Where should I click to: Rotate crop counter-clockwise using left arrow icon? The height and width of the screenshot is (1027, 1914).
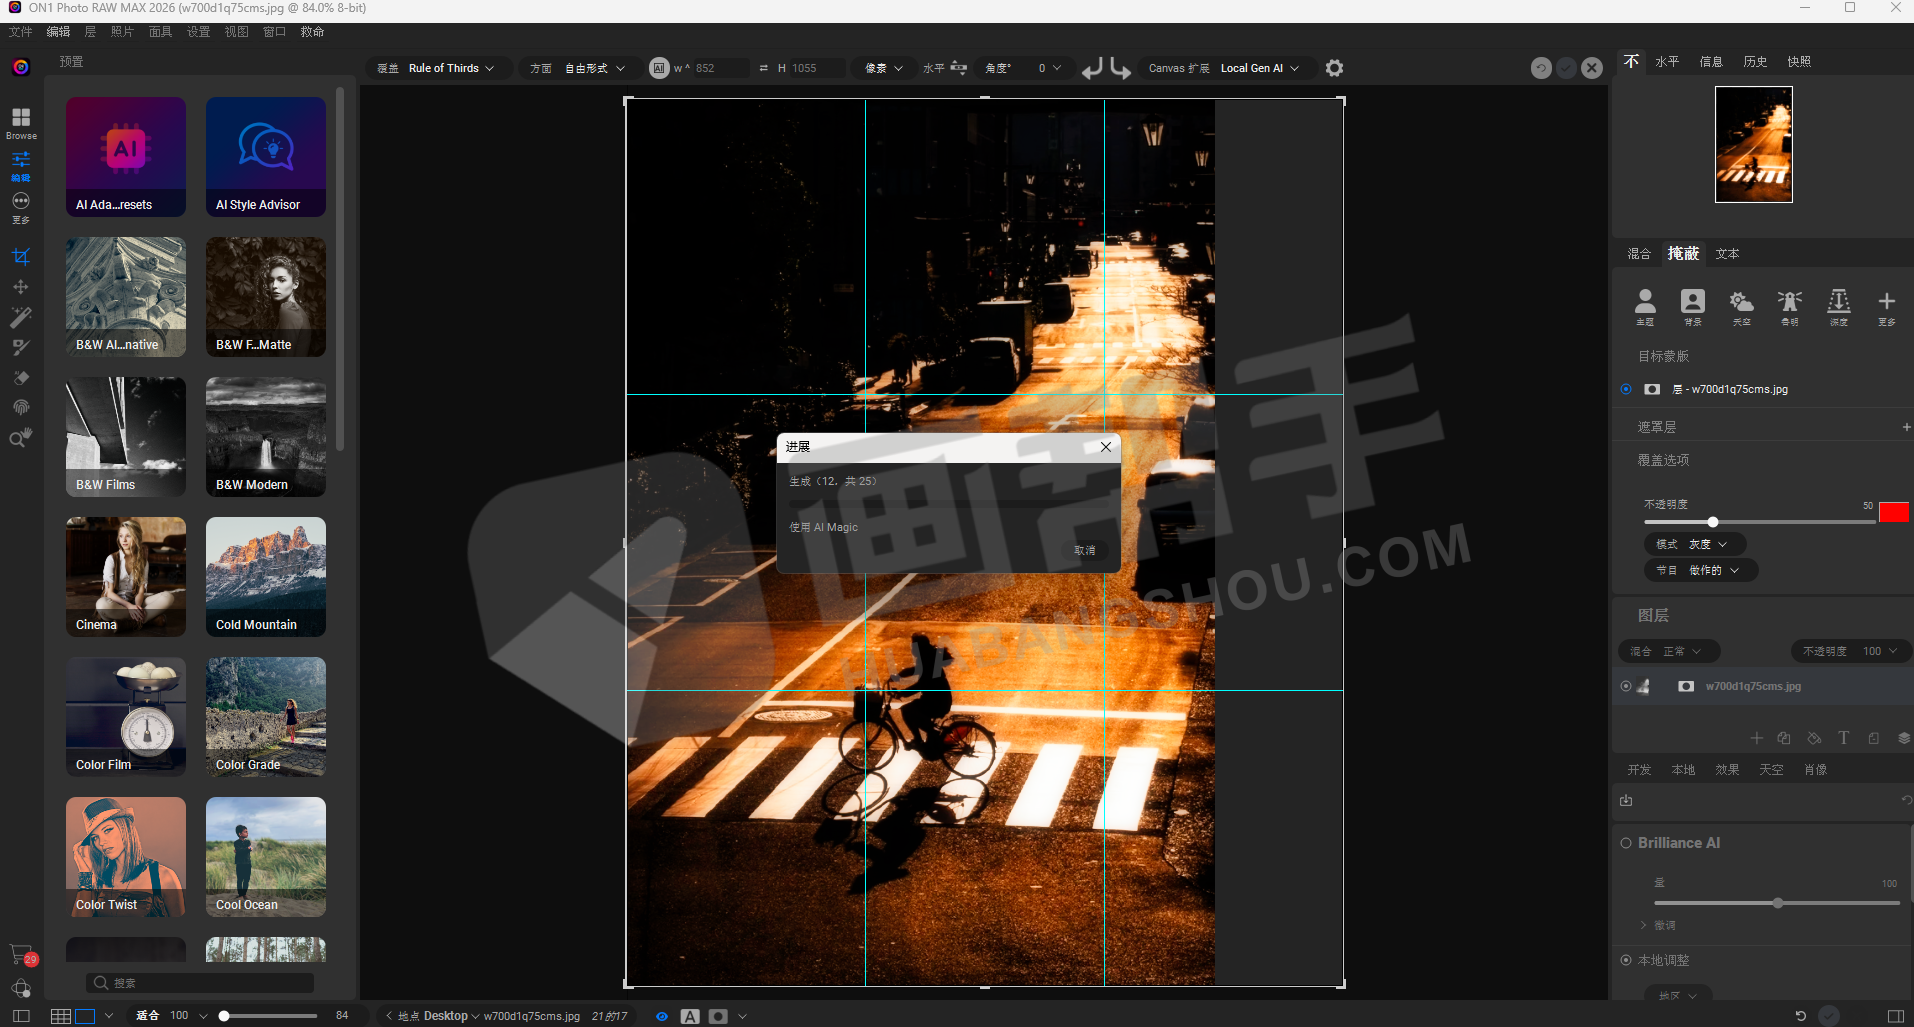(x=1092, y=68)
